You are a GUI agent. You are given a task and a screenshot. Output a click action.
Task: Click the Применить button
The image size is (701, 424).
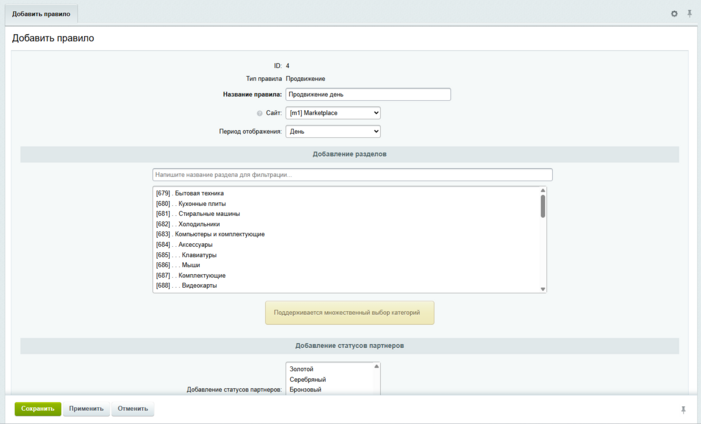pos(87,409)
